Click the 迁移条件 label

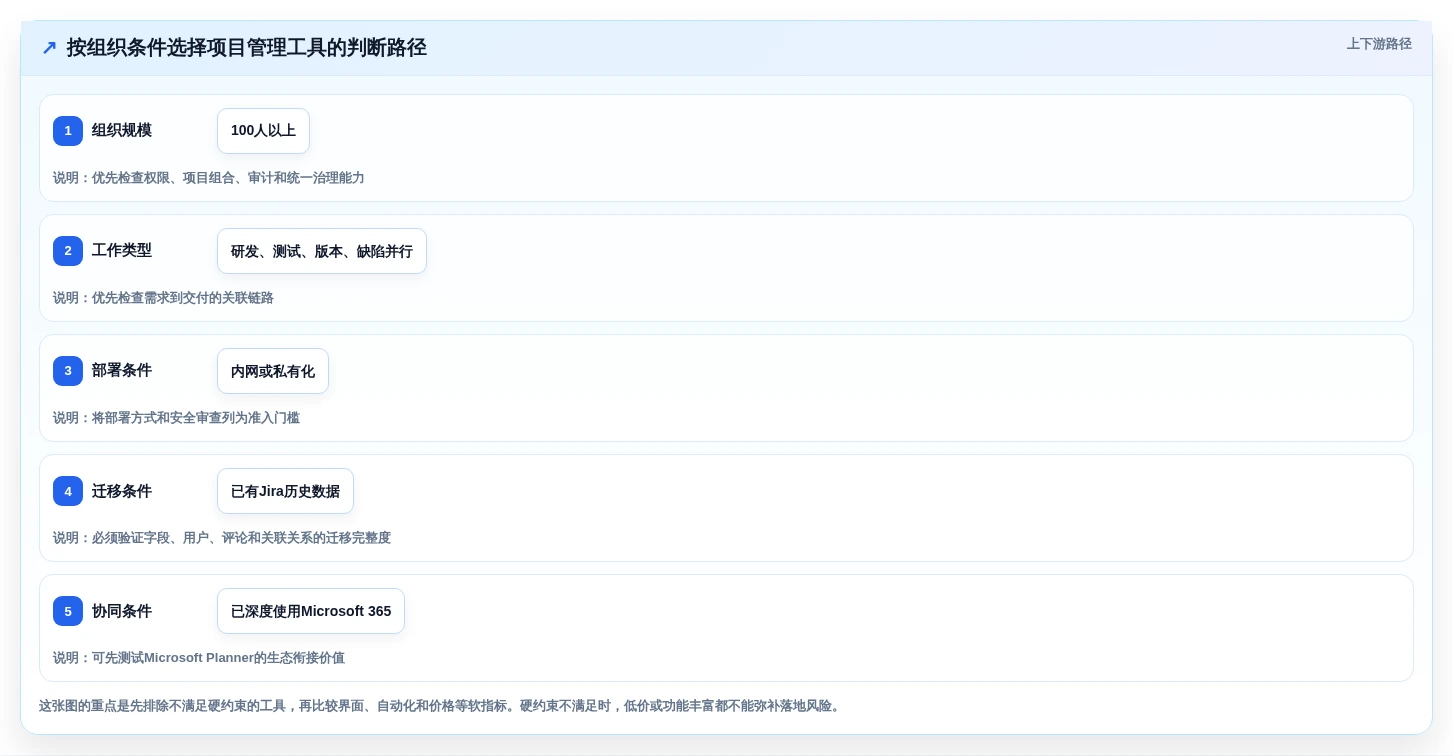122,491
